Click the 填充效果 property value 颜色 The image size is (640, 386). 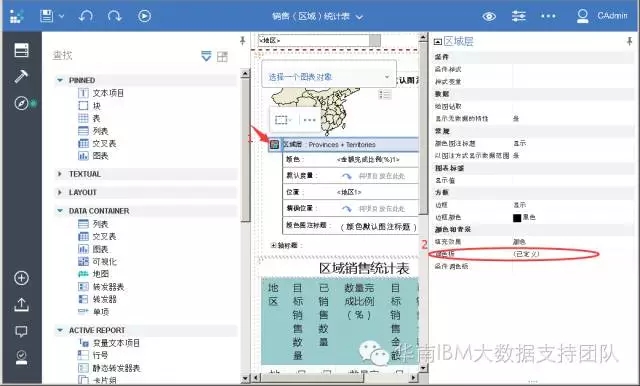pos(519,242)
